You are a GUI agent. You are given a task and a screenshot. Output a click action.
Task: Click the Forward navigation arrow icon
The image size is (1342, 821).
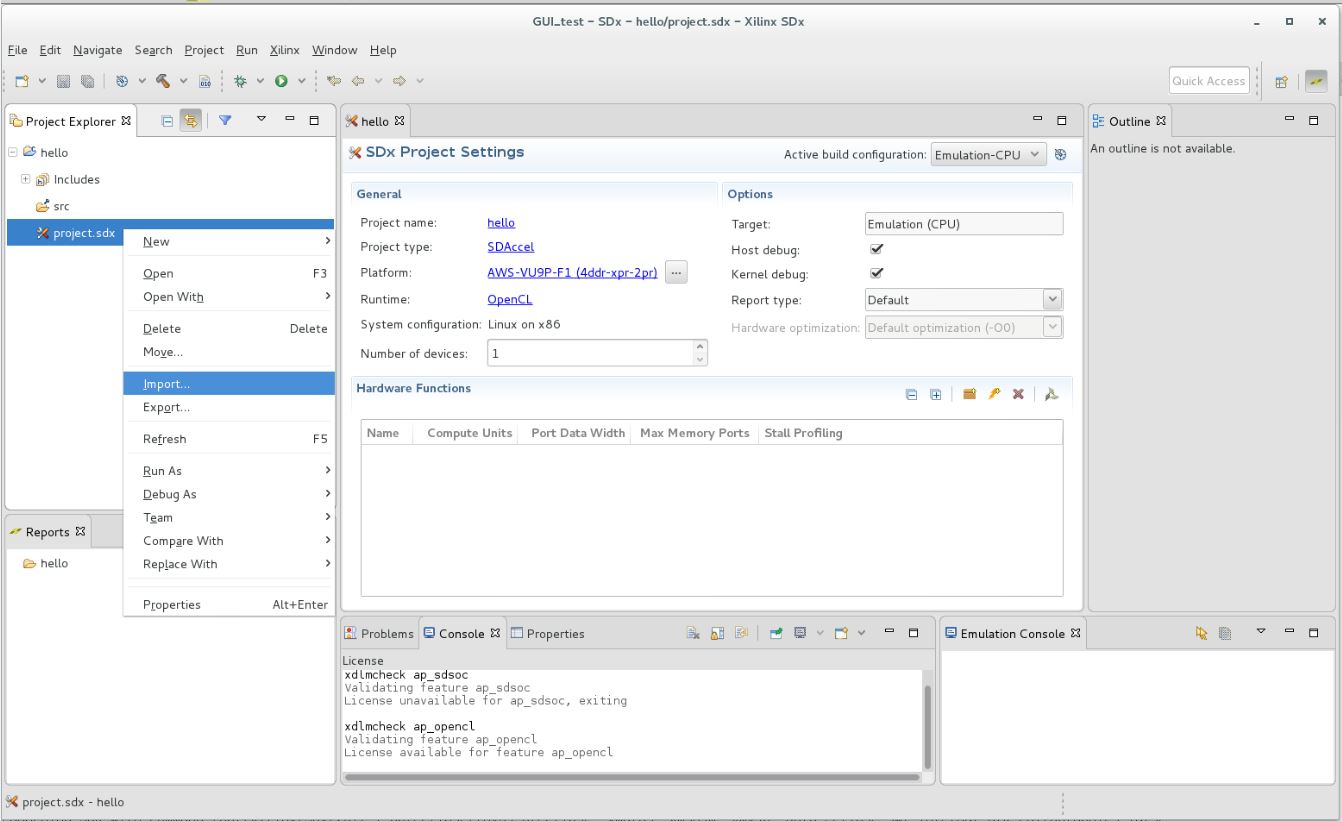click(x=399, y=81)
